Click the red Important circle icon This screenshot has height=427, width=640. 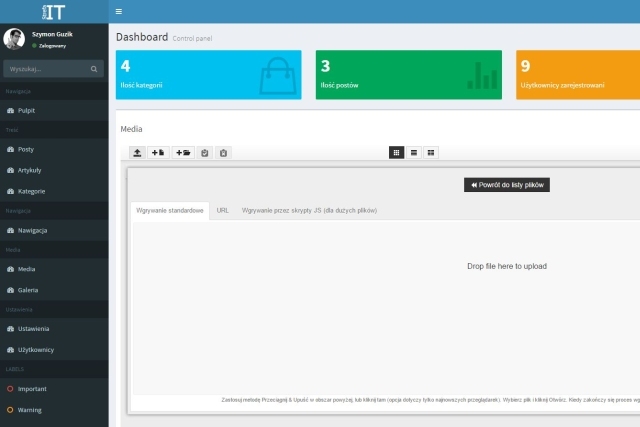[x=10, y=389]
